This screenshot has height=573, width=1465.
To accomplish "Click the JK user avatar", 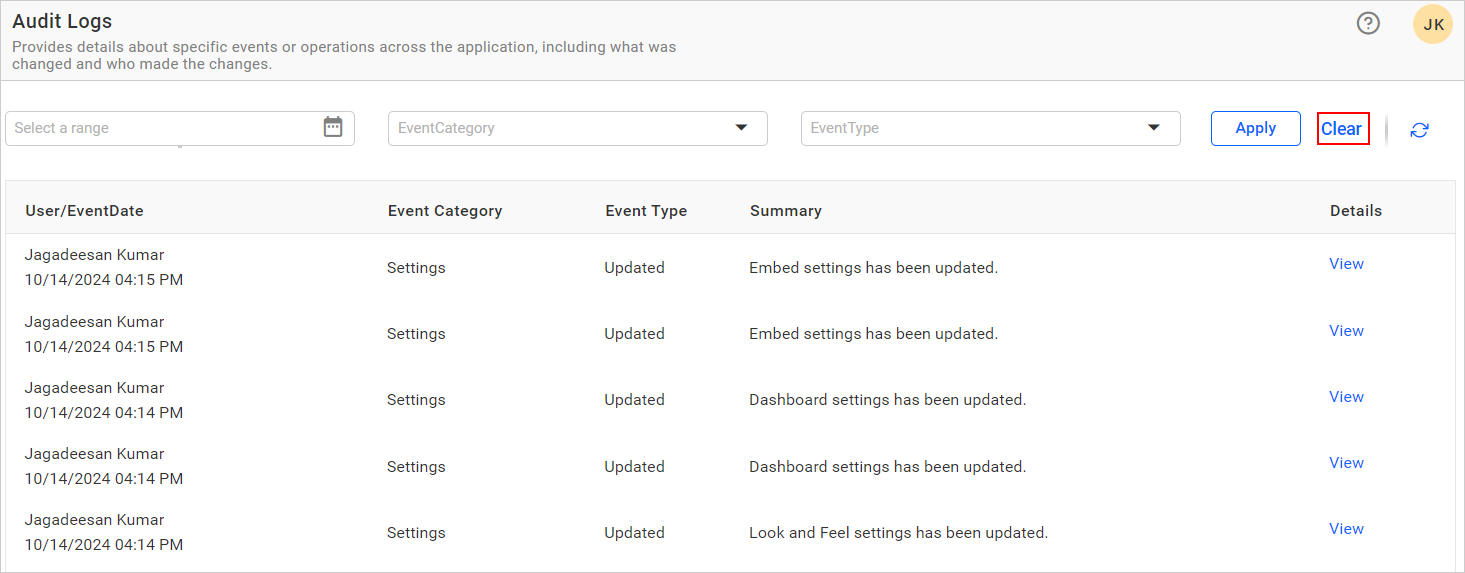I will point(1432,25).
